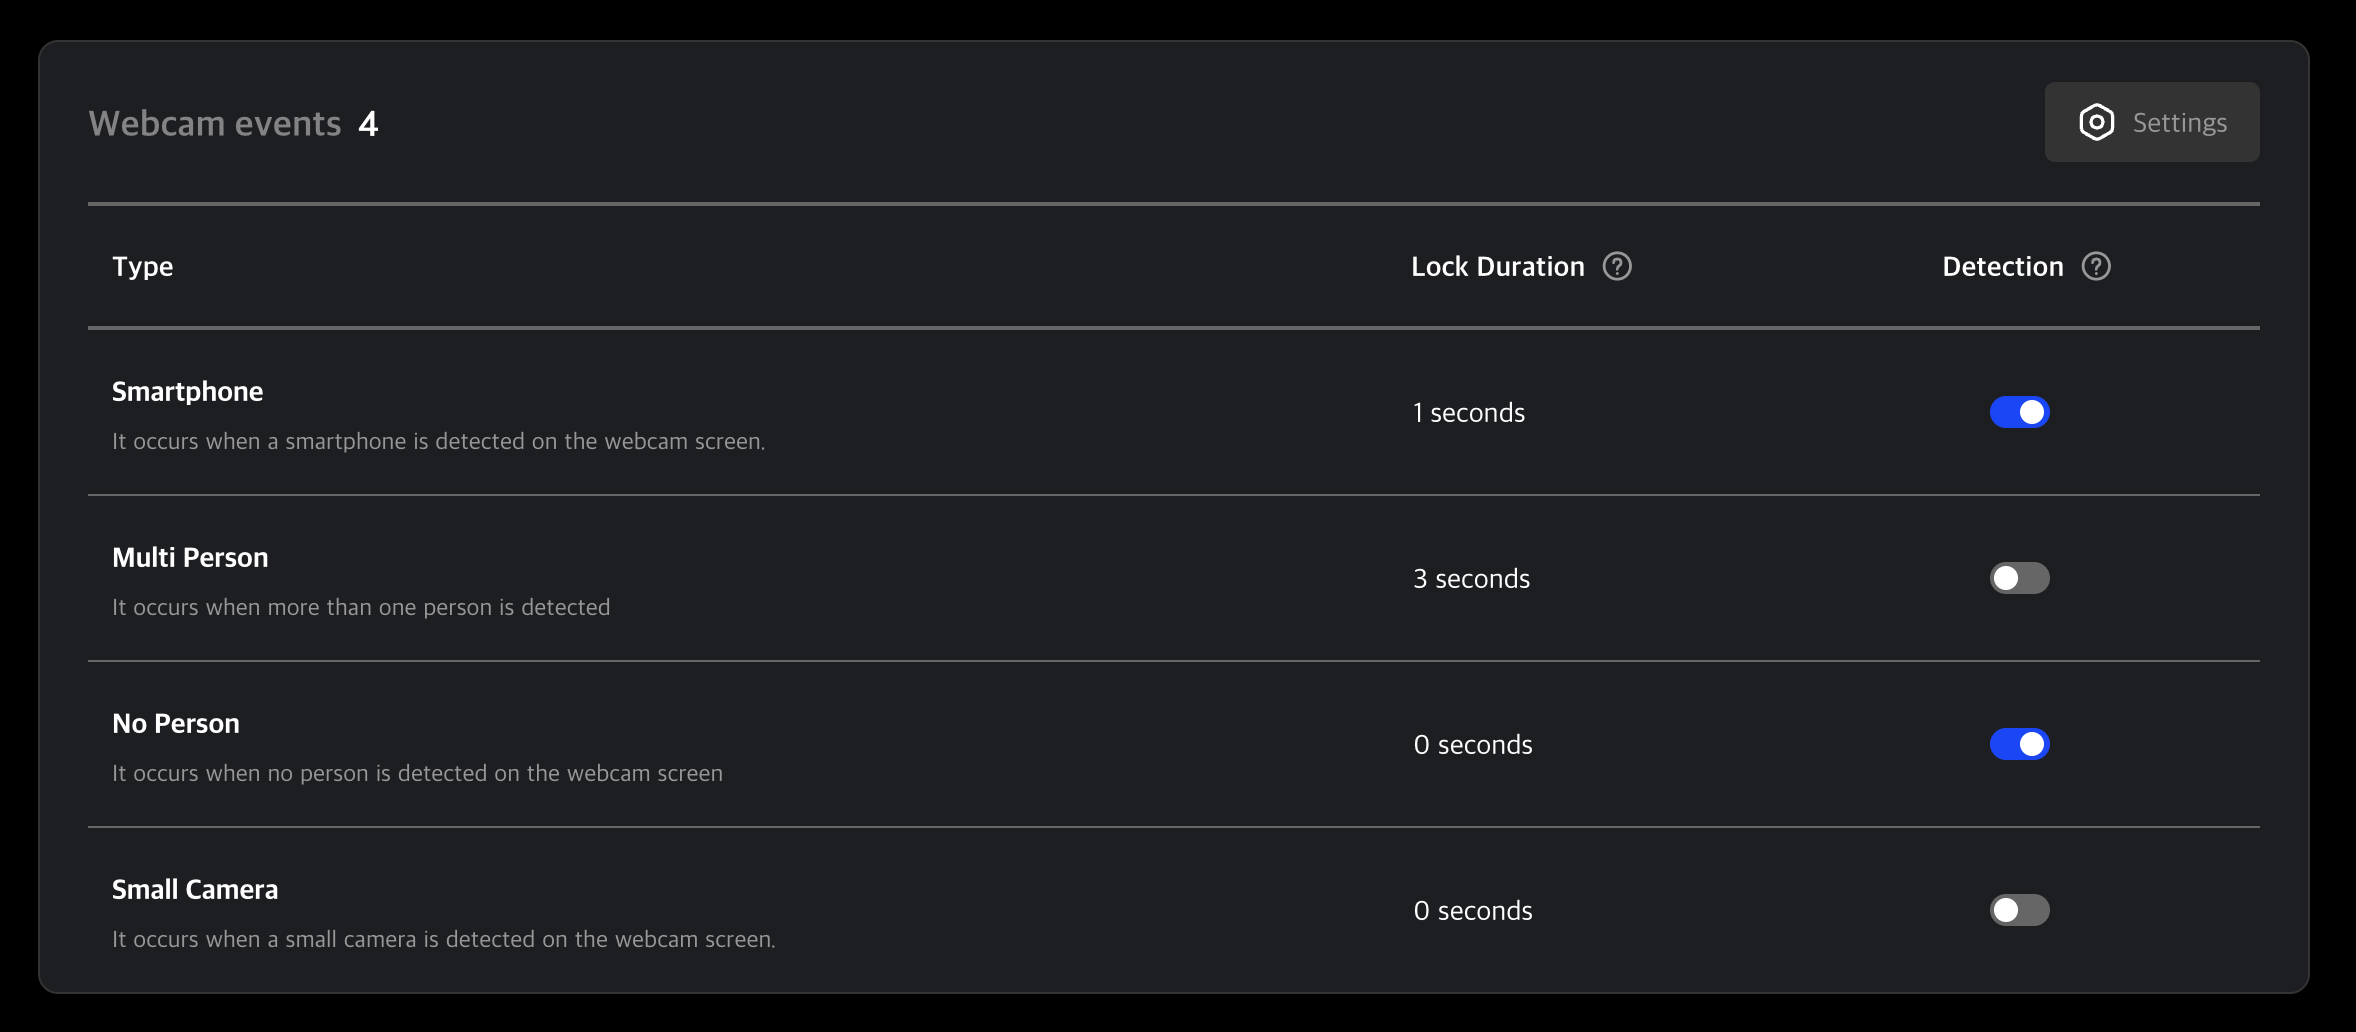This screenshot has height=1032, width=2356.
Task: Click the Detection column header text
Action: tap(2003, 266)
